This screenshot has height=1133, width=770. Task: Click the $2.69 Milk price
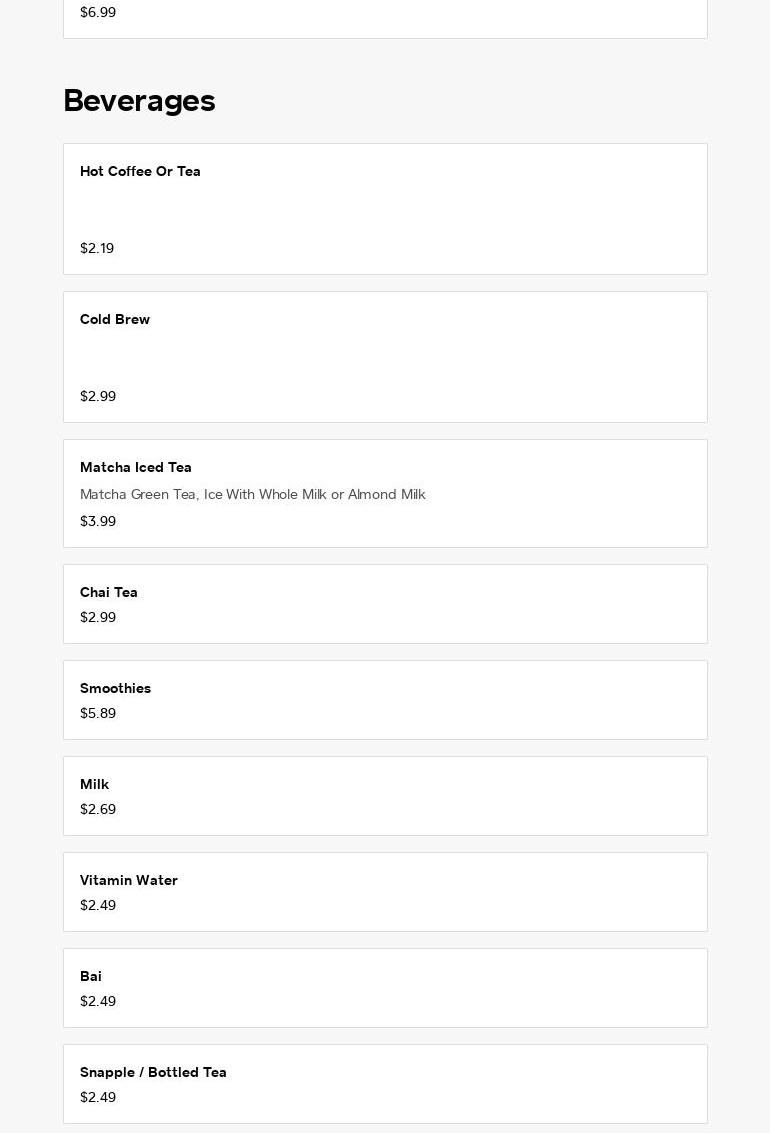98,810
